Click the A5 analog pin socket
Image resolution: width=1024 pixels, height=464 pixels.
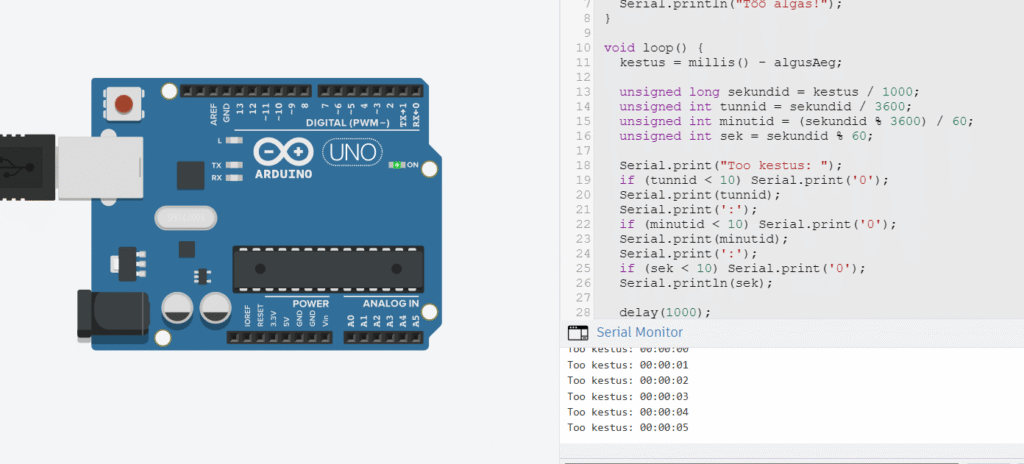coord(416,337)
